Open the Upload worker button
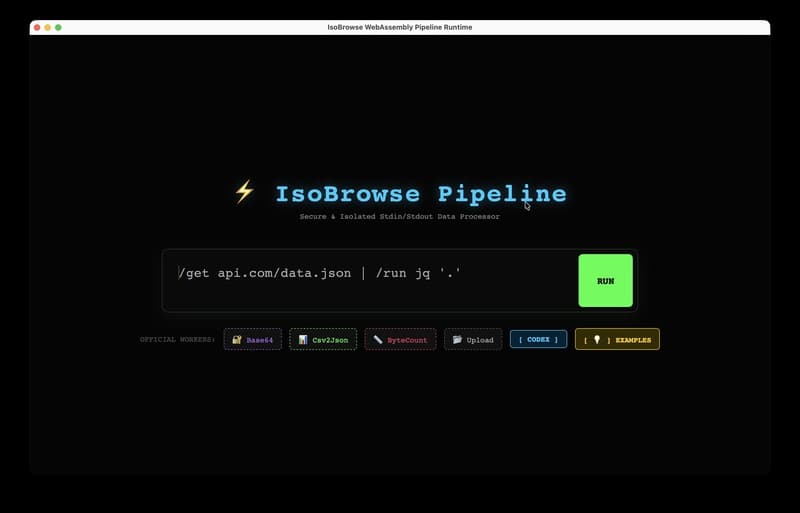Screen dimensions: 800x513 (473, 339)
